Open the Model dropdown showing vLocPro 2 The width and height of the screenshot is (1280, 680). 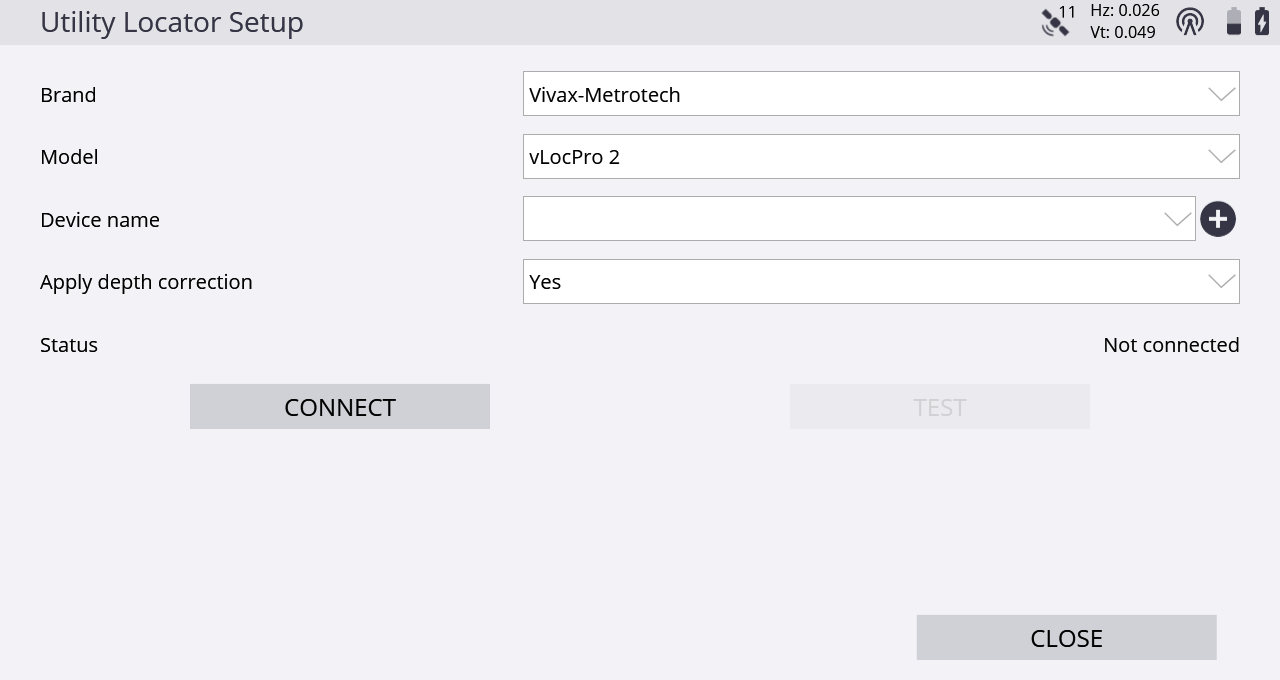click(x=881, y=157)
